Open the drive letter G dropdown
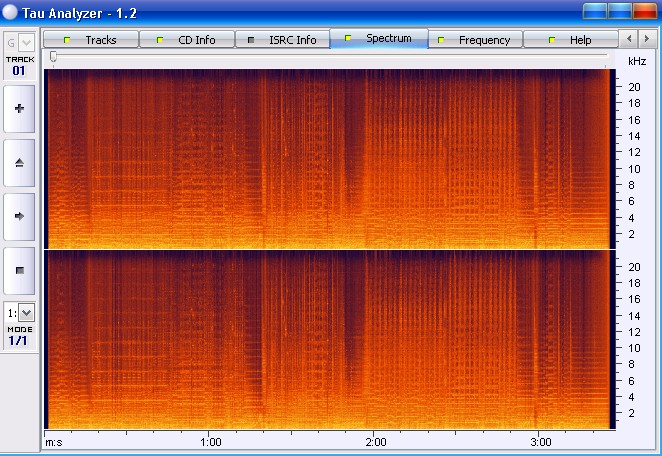 point(26,43)
